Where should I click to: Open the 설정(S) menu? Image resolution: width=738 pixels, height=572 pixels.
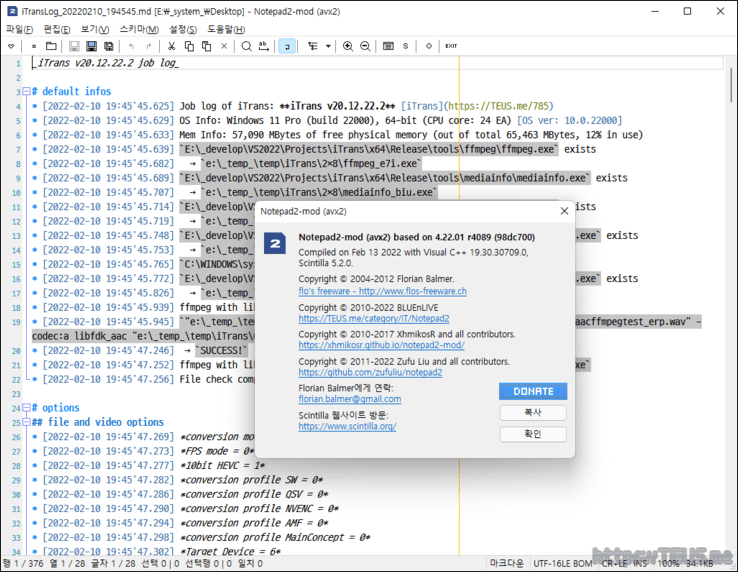tap(183, 29)
